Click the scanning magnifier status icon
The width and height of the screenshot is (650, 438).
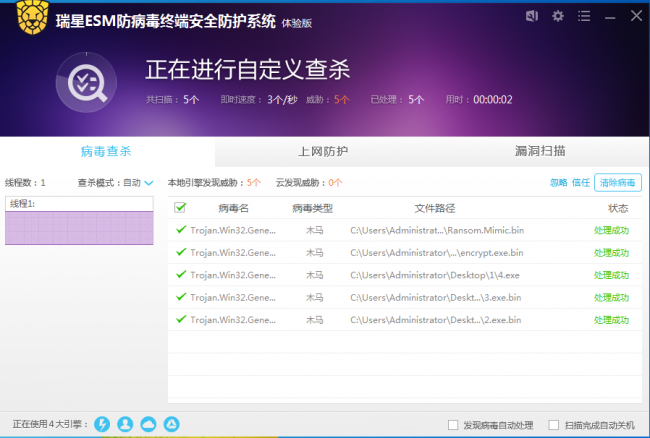pos(86,82)
